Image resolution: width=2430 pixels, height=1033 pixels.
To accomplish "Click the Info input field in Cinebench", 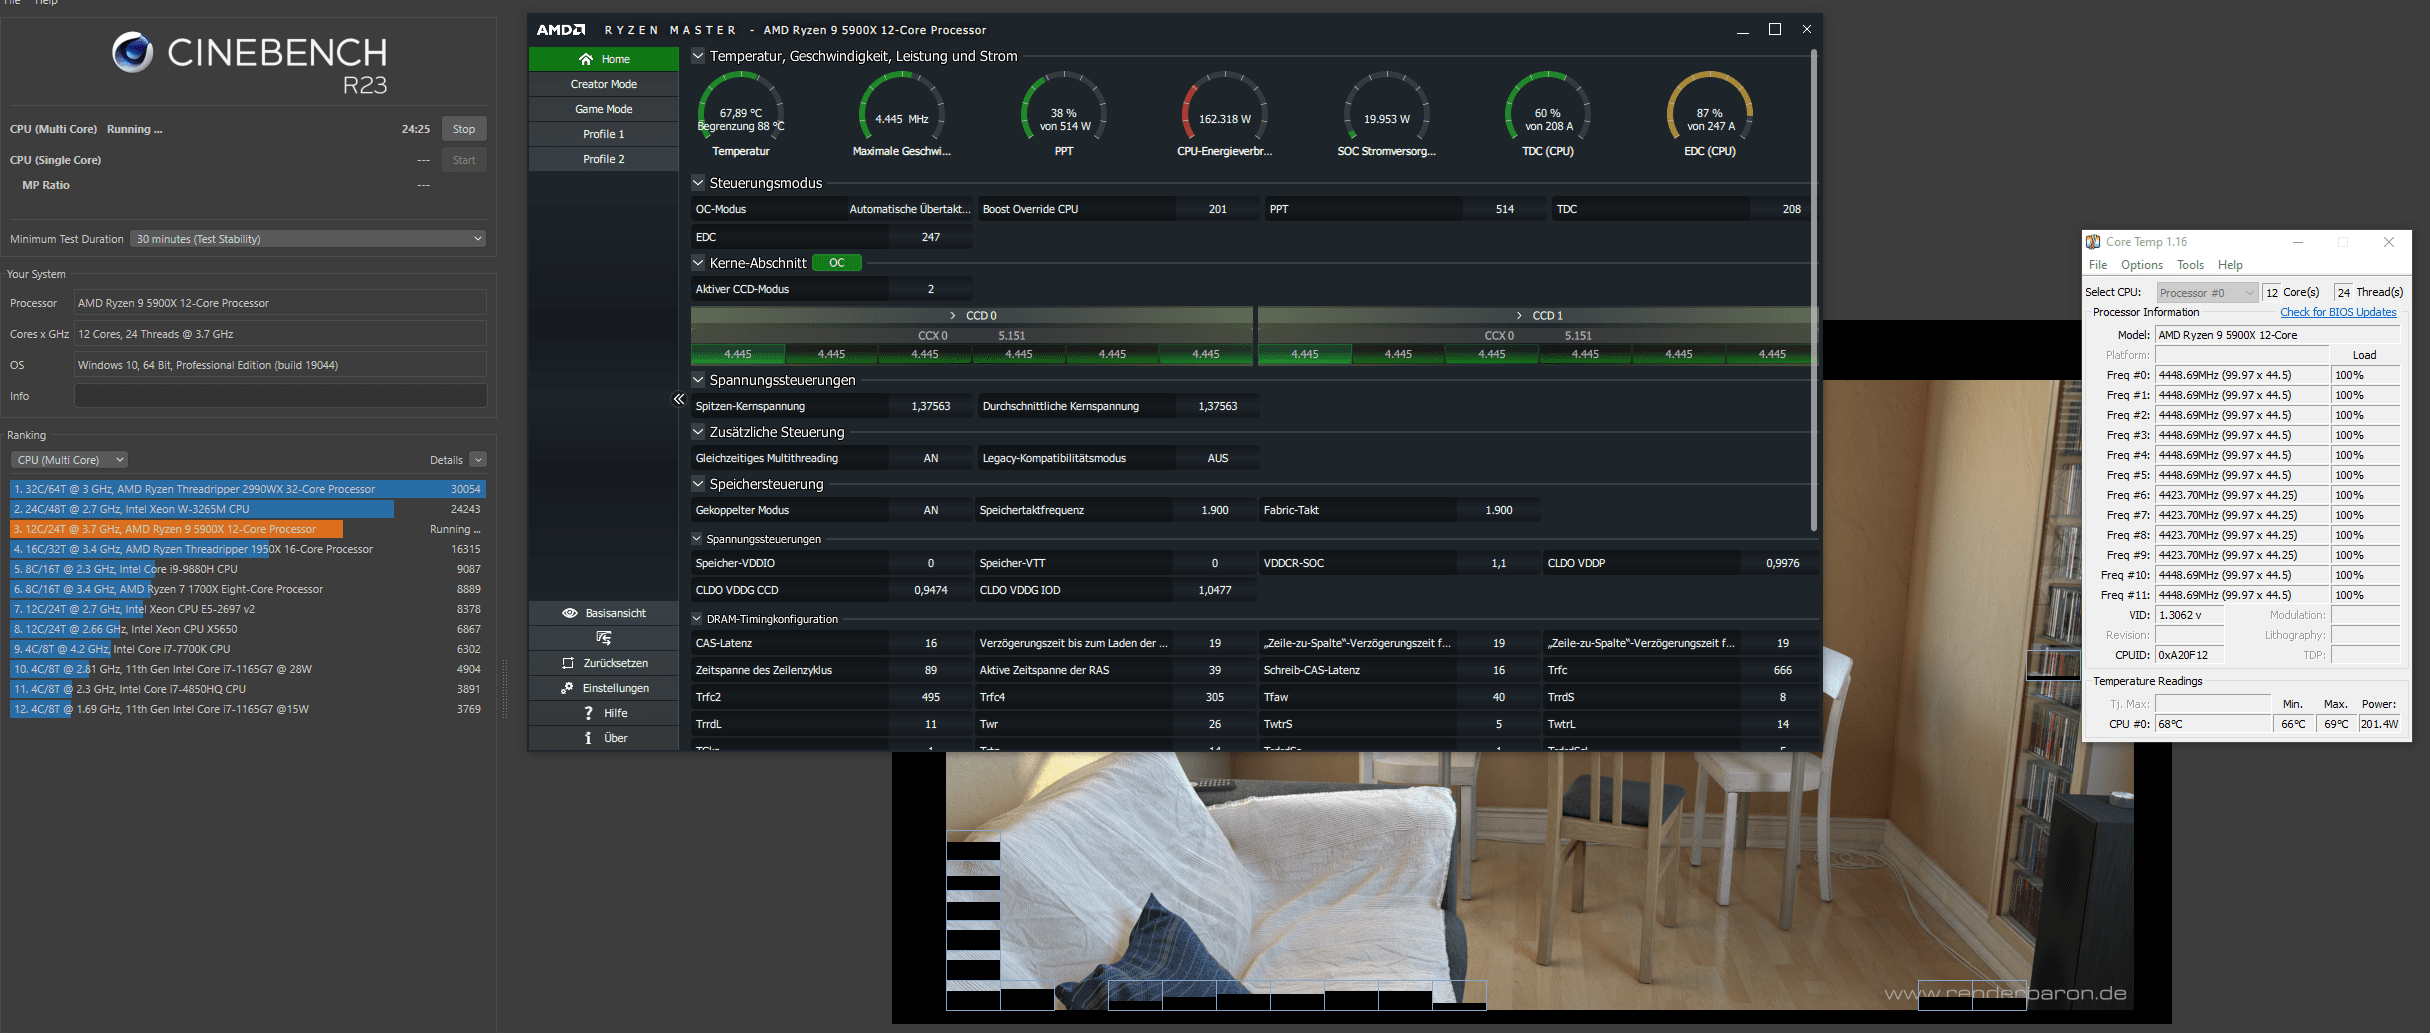I will [281, 396].
